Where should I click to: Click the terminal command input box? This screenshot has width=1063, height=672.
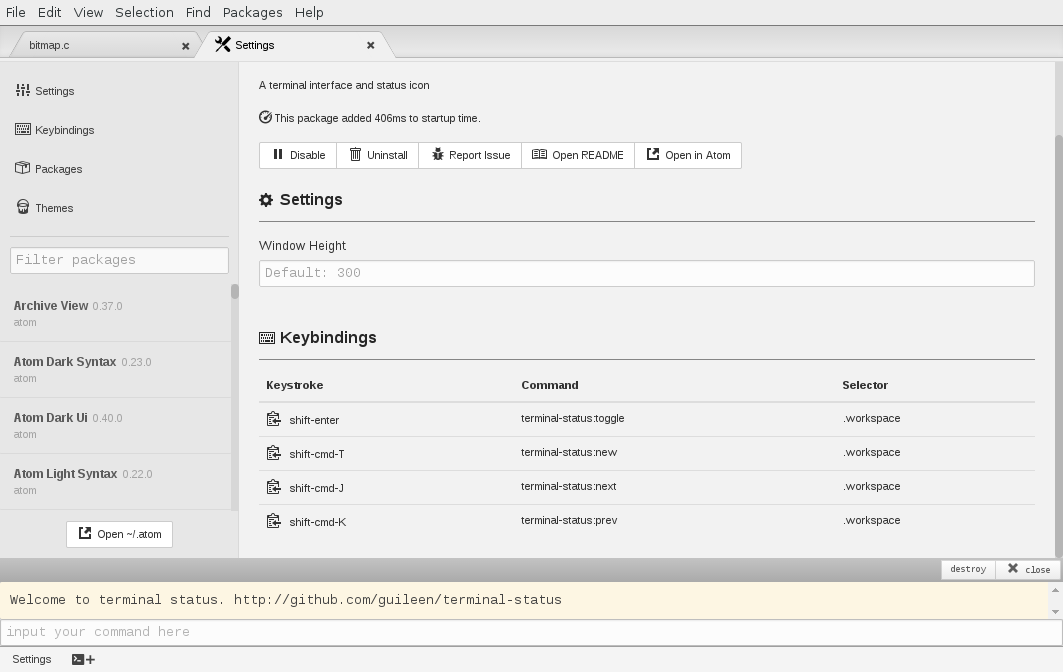coord(530,632)
